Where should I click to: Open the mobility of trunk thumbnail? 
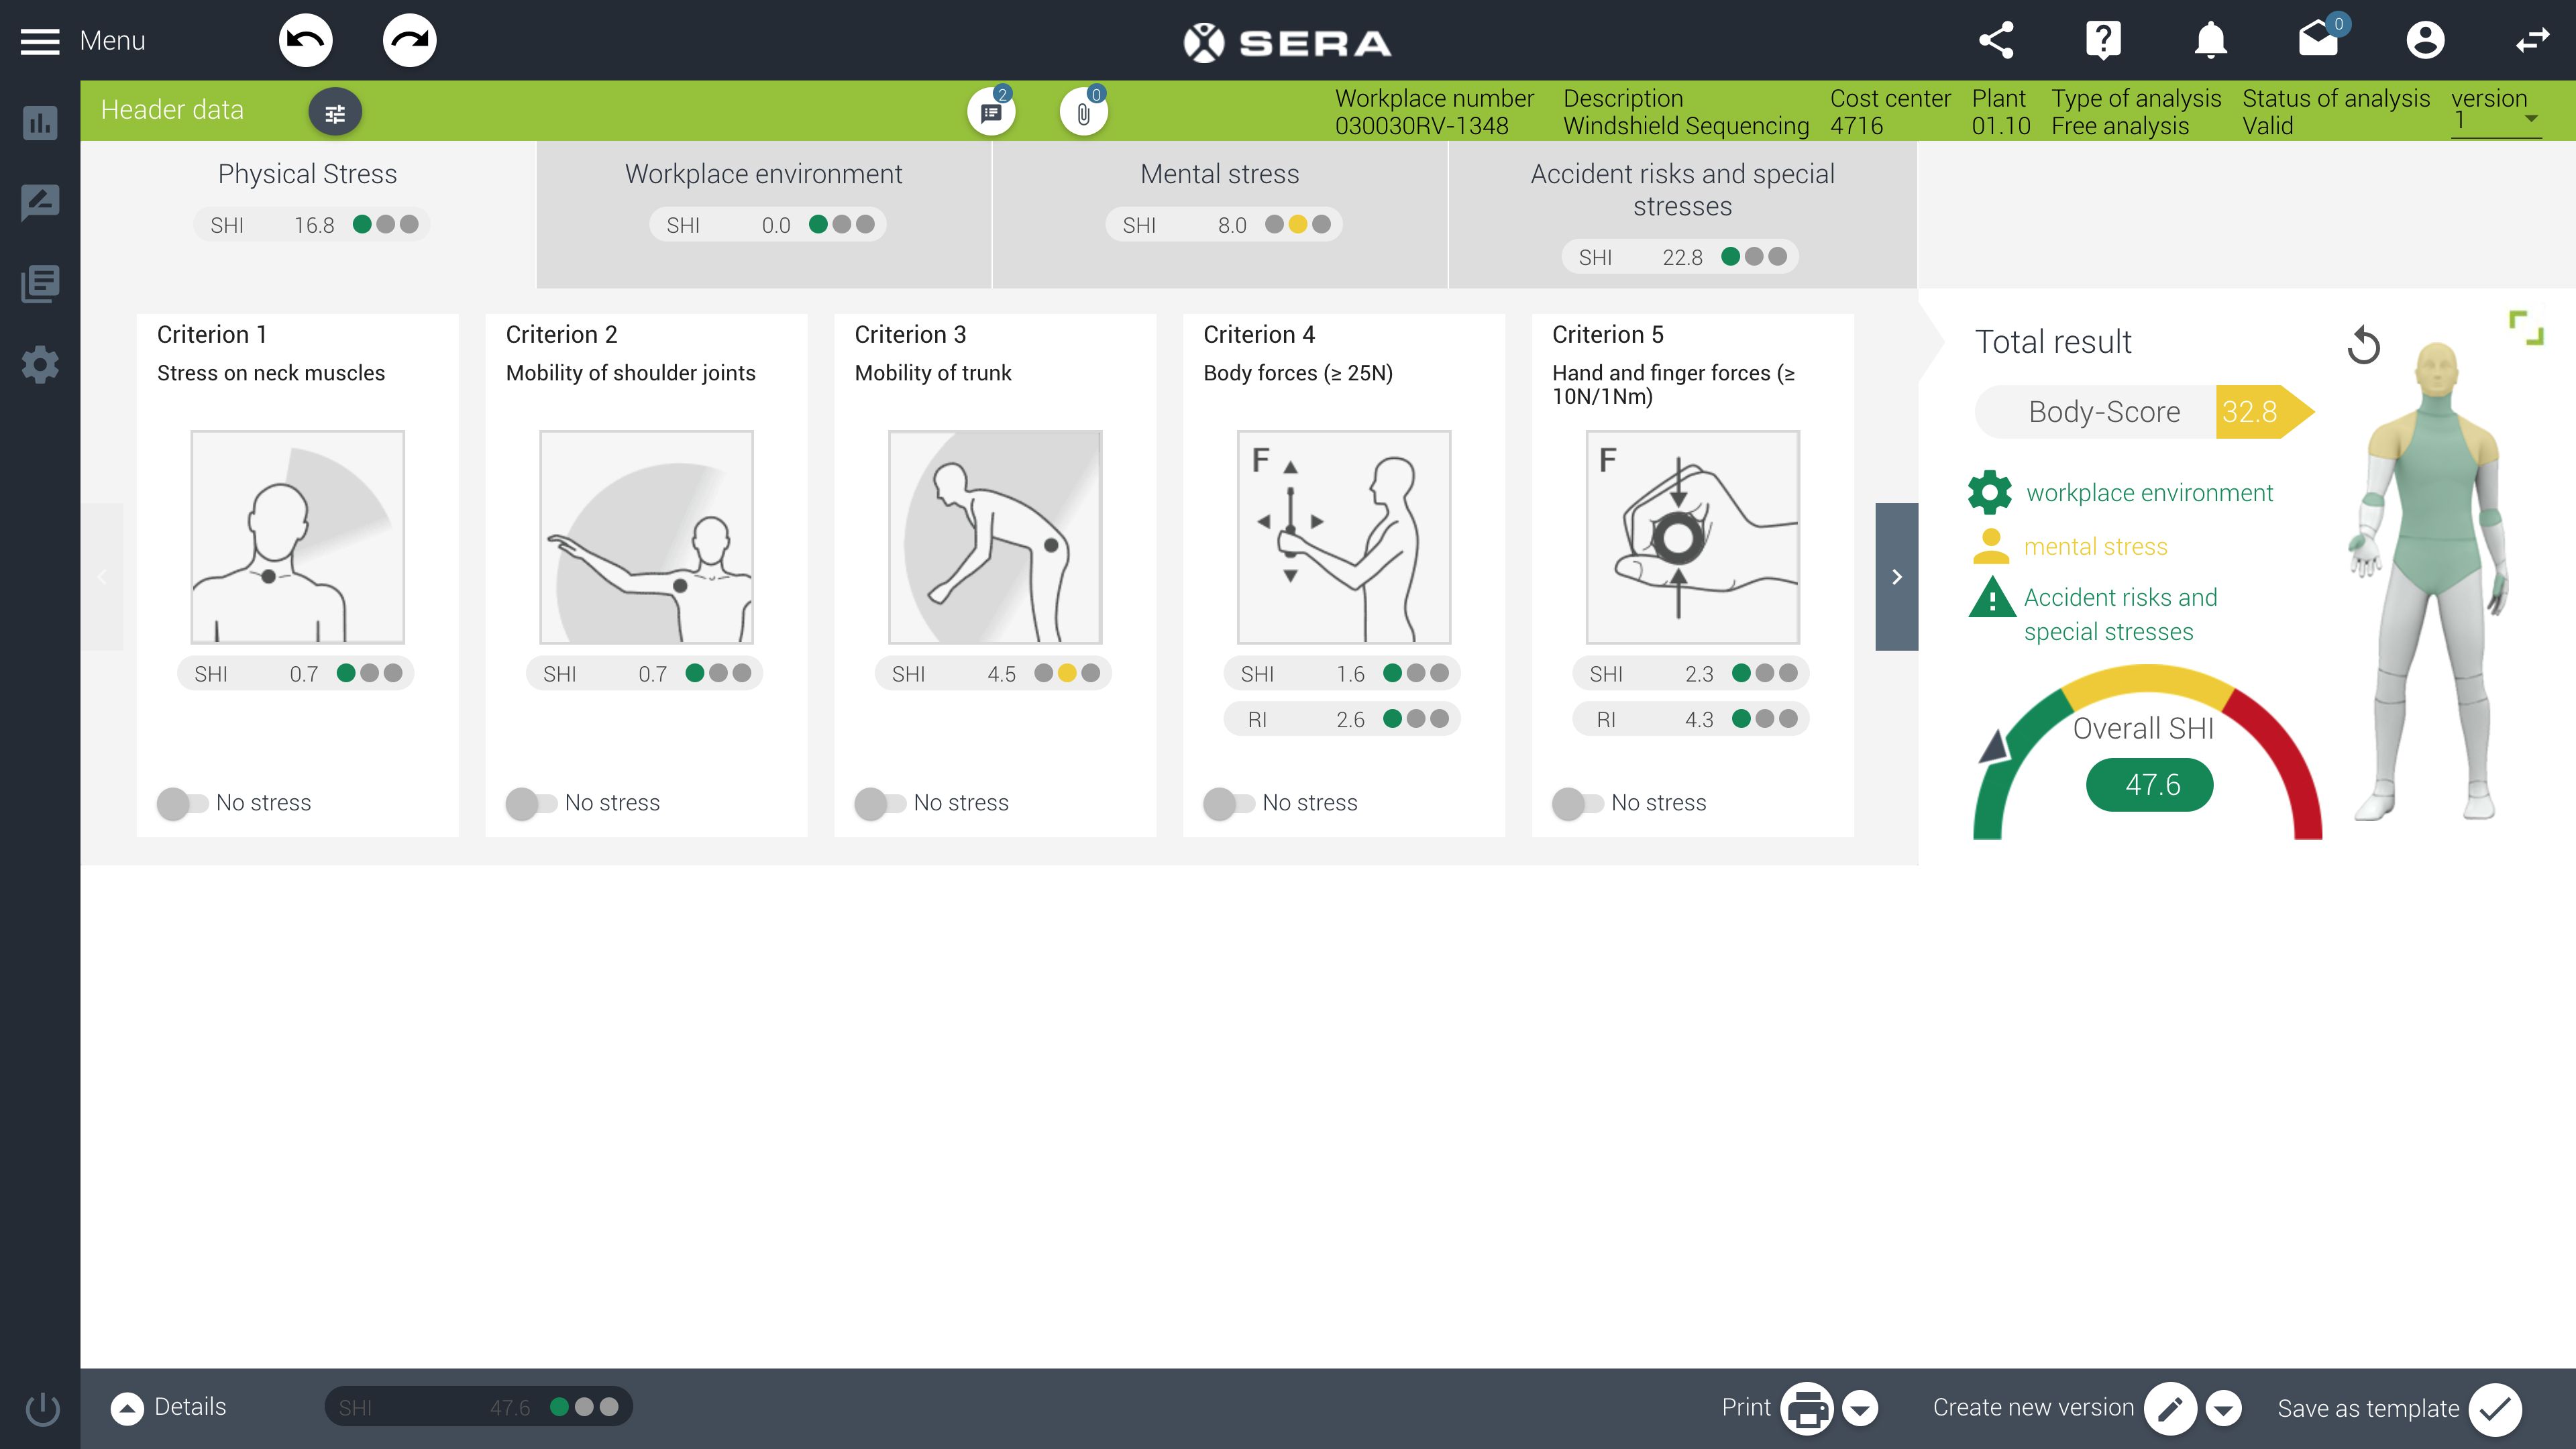click(x=995, y=537)
